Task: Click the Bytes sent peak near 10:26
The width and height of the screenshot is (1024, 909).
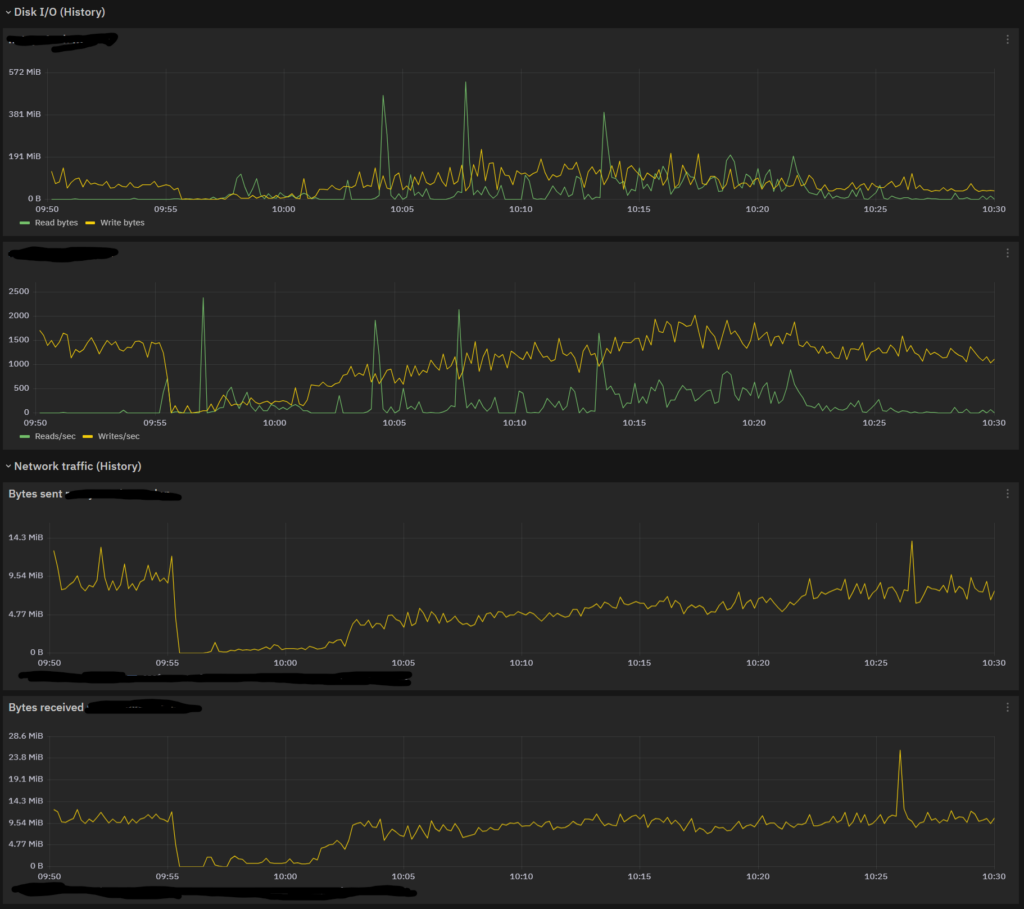Action: pos(912,543)
